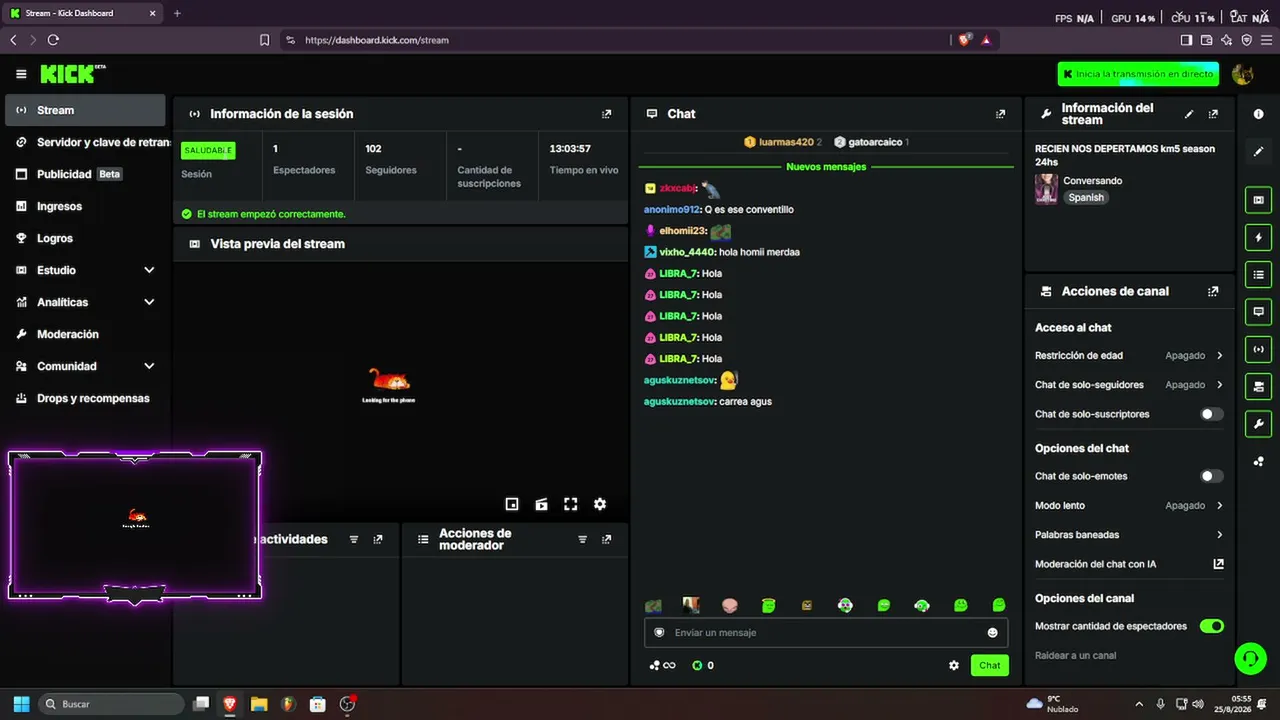Pop out the Información de la sesión panel
This screenshot has width=1280, height=720.
(606, 114)
